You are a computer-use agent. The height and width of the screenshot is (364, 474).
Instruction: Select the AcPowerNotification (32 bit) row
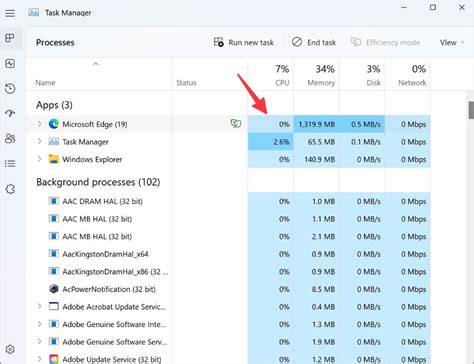(x=228, y=289)
